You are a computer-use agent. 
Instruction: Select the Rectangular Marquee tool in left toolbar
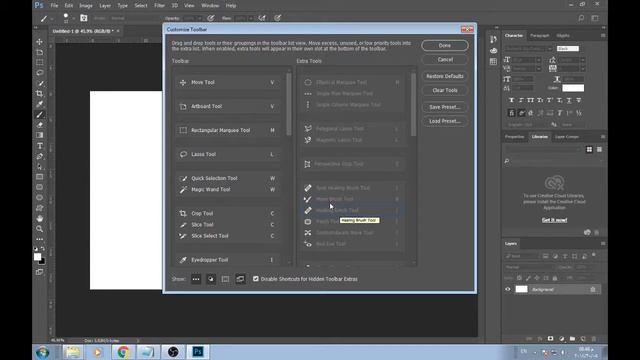pos(40,62)
